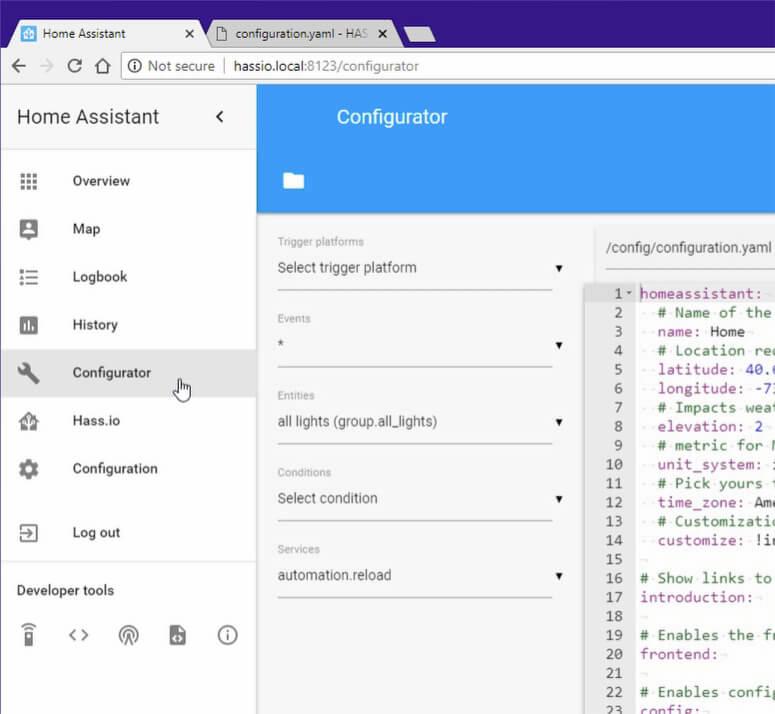Click the History chart icon
Screen dimensions: 775x714
pyautogui.click(x=29, y=325)
